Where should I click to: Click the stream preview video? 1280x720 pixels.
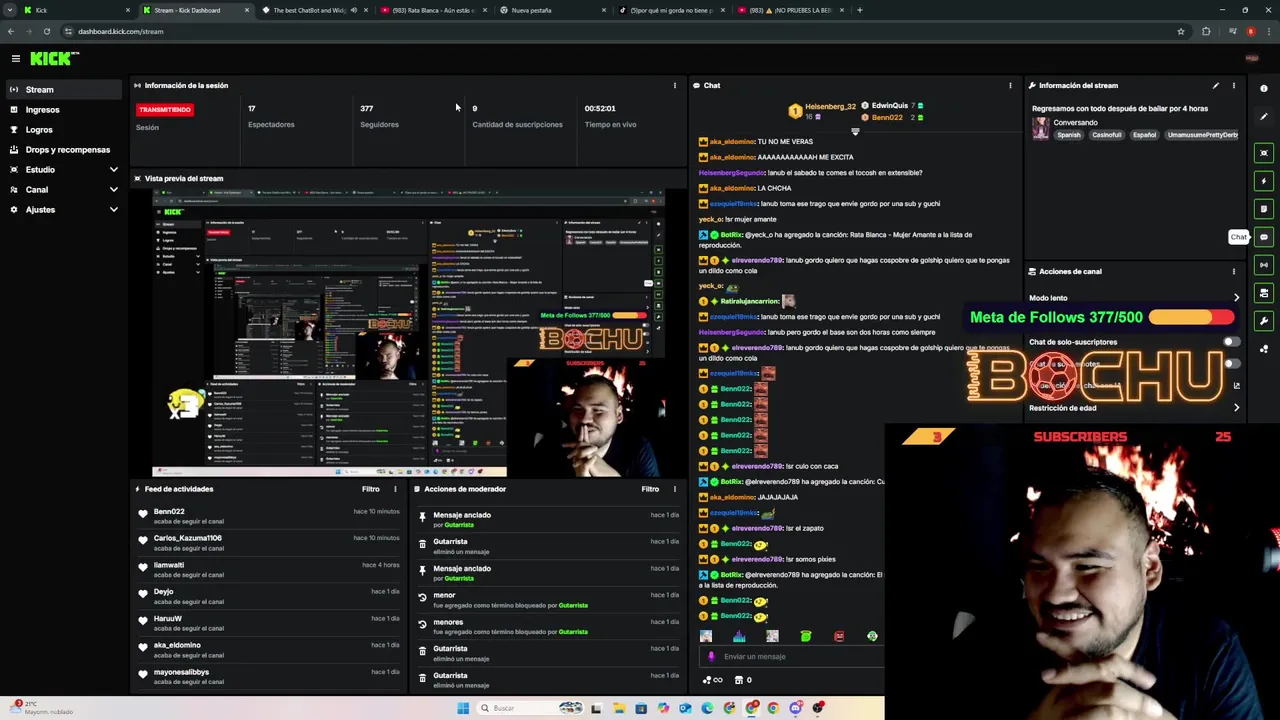click(408, 333)
